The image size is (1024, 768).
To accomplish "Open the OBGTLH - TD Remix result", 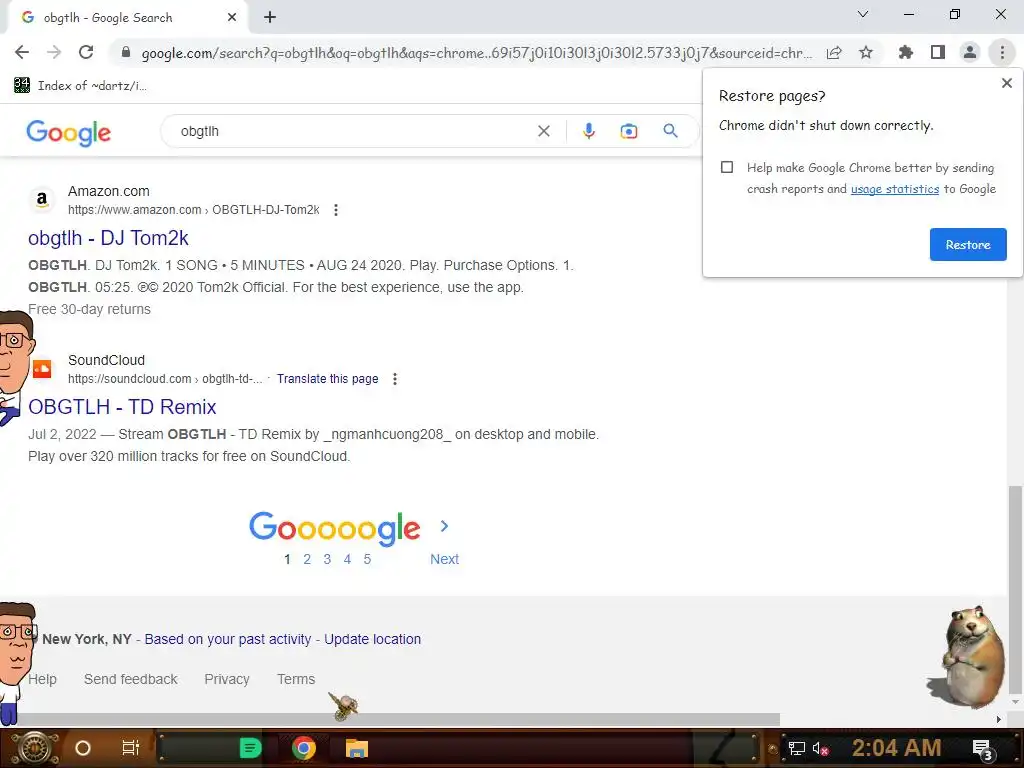I will [122, 407].
